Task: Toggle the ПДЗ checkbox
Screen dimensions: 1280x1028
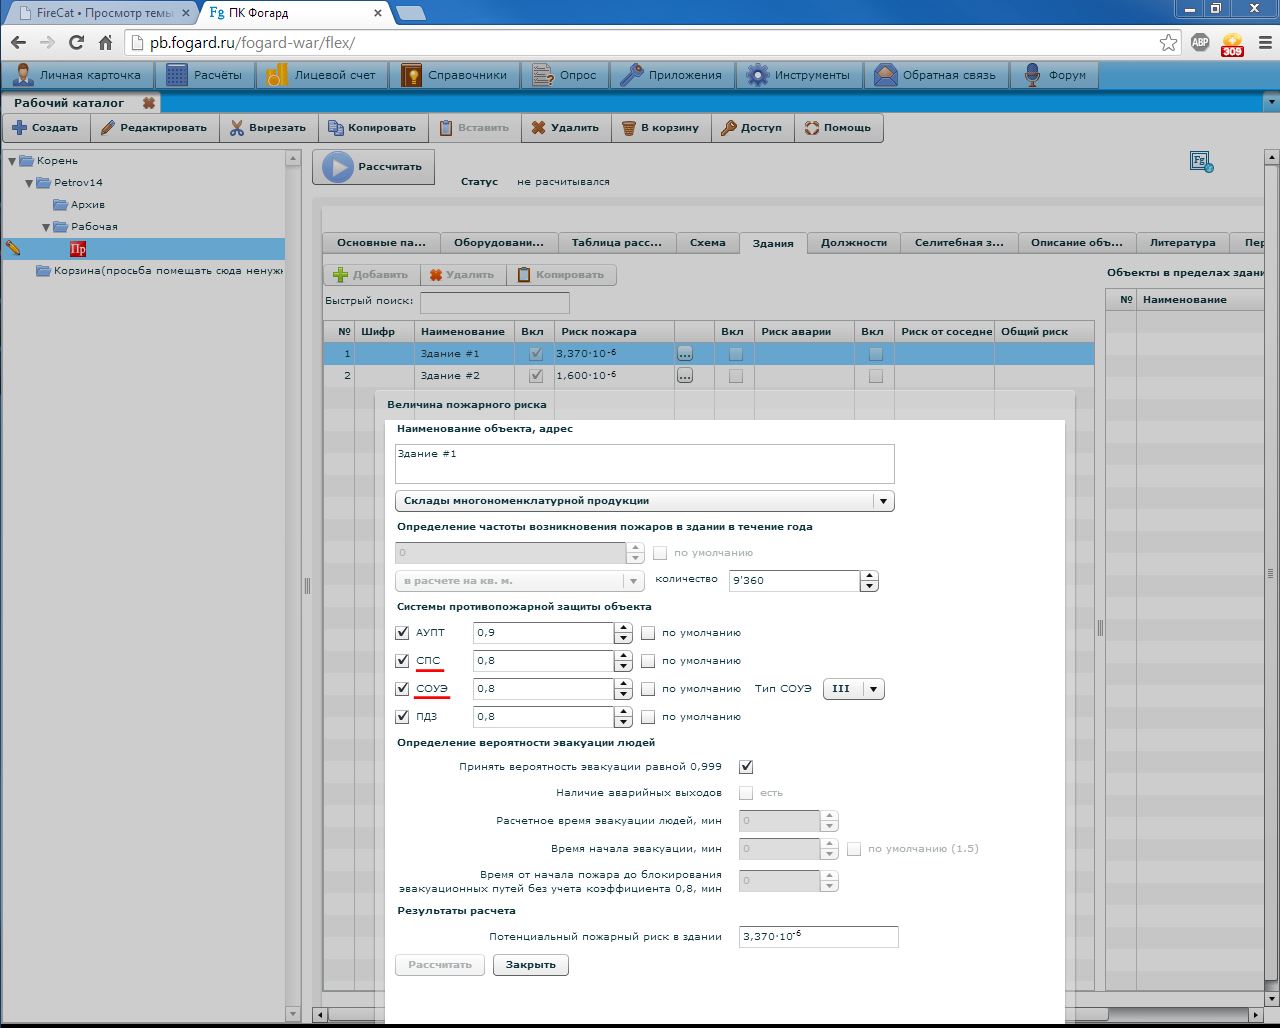Action: point(403,717)
